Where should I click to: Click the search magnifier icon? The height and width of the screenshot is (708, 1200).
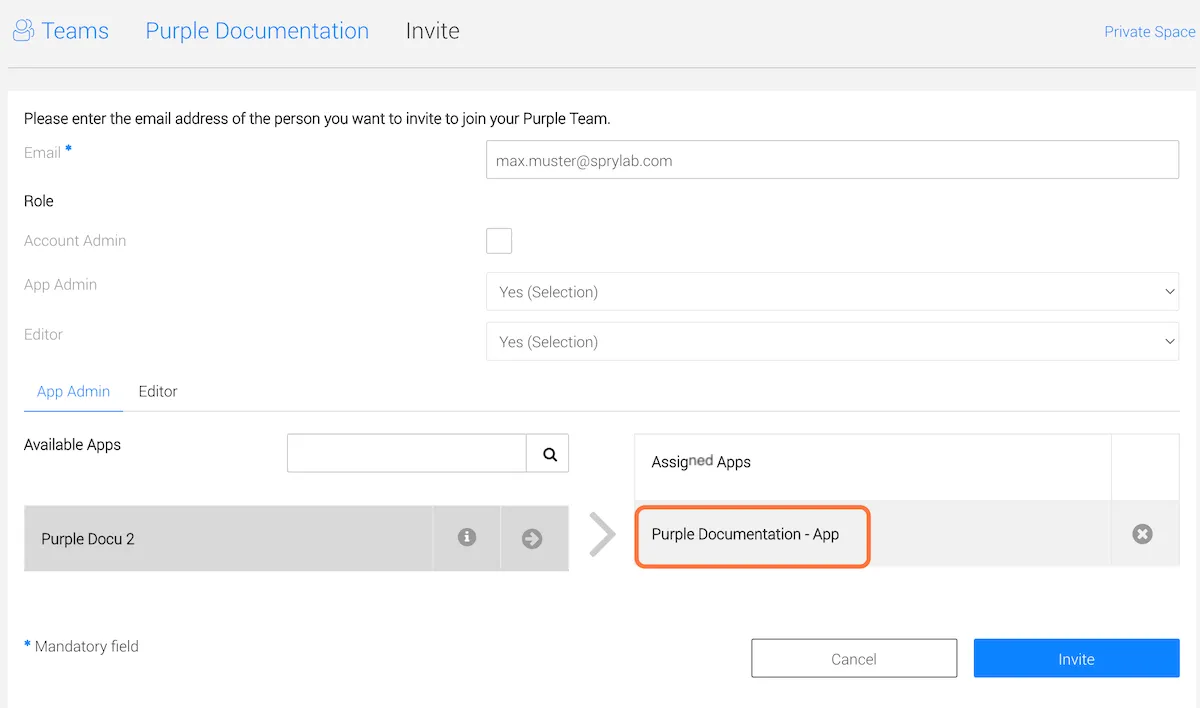point(549,453)
